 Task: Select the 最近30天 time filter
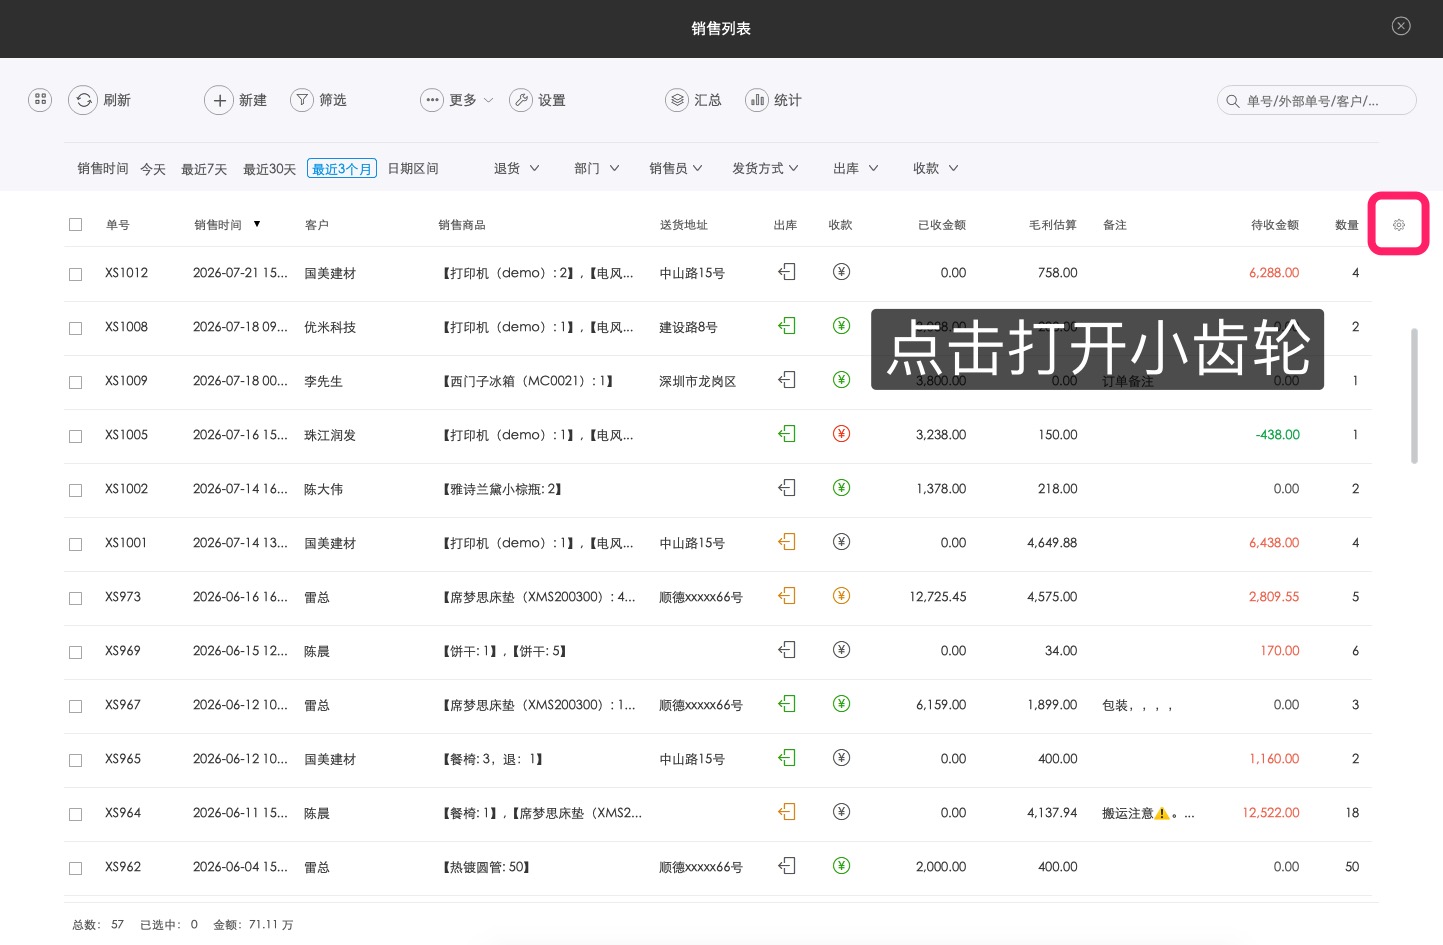[269, 169]
